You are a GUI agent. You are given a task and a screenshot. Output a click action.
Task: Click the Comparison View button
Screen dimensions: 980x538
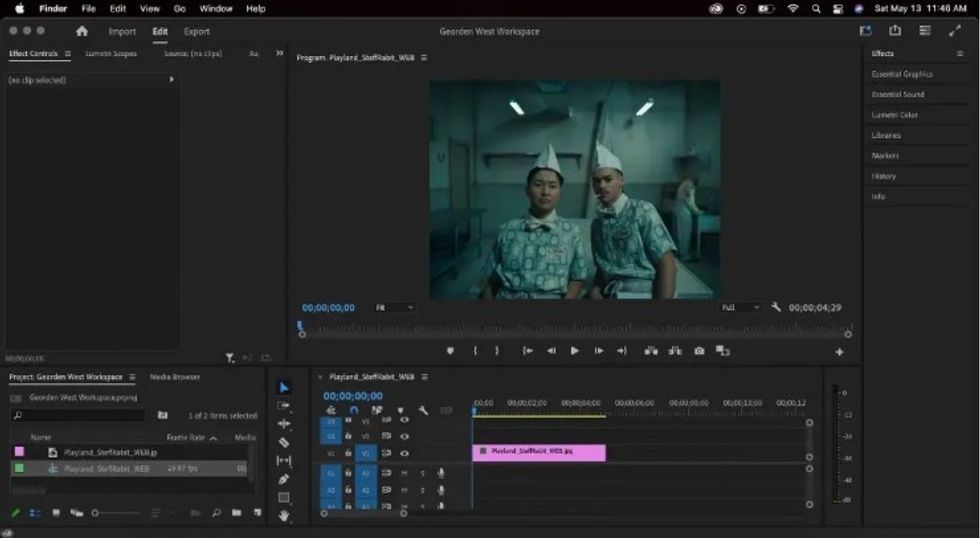click(x=722, y=351)
